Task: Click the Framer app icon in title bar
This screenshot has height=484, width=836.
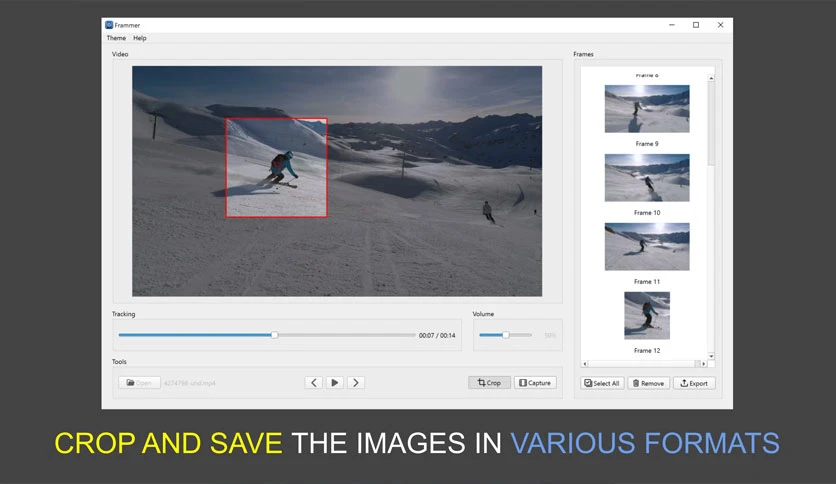Action: [x=109, y=25]
